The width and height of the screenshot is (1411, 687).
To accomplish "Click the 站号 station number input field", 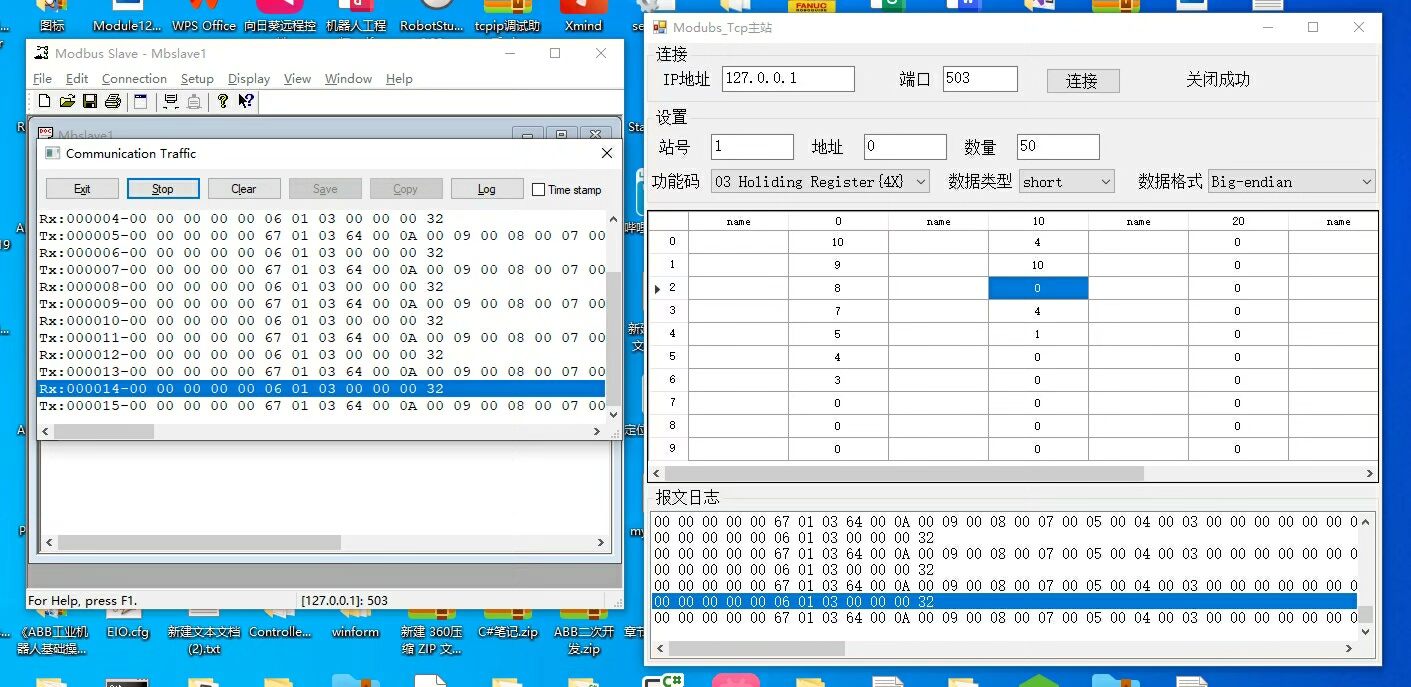I will 752,147.
